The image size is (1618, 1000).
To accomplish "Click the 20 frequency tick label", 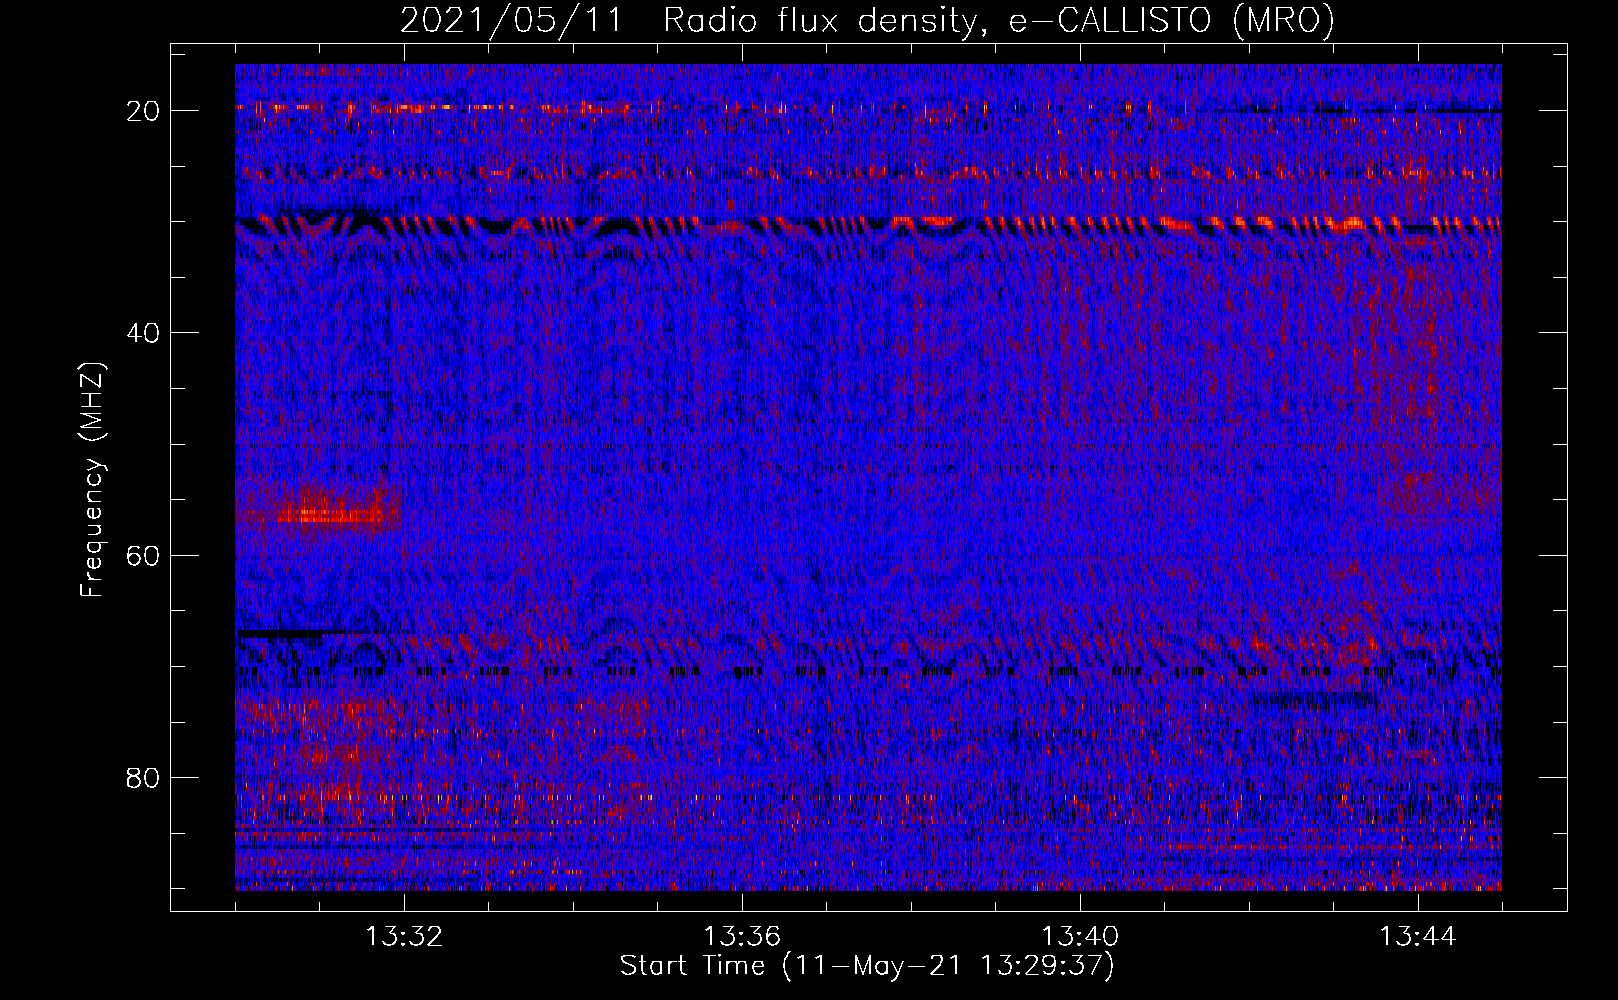I will click(144, 111).
